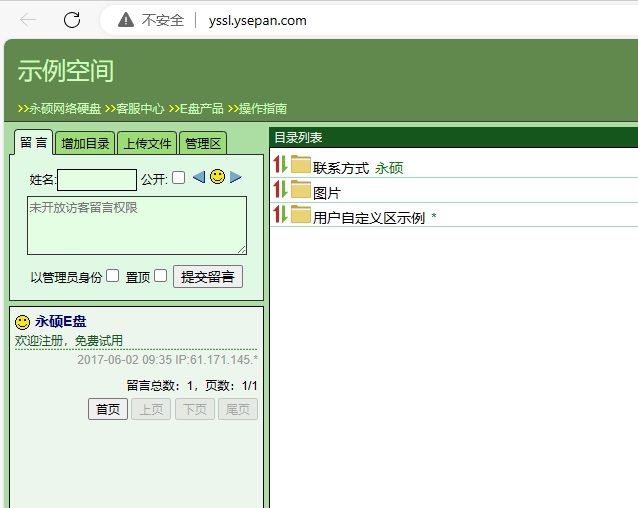Click the next emoticon blue right arrow
The image size is (638, 508).
pyautogui.click(x=236, y=177)
